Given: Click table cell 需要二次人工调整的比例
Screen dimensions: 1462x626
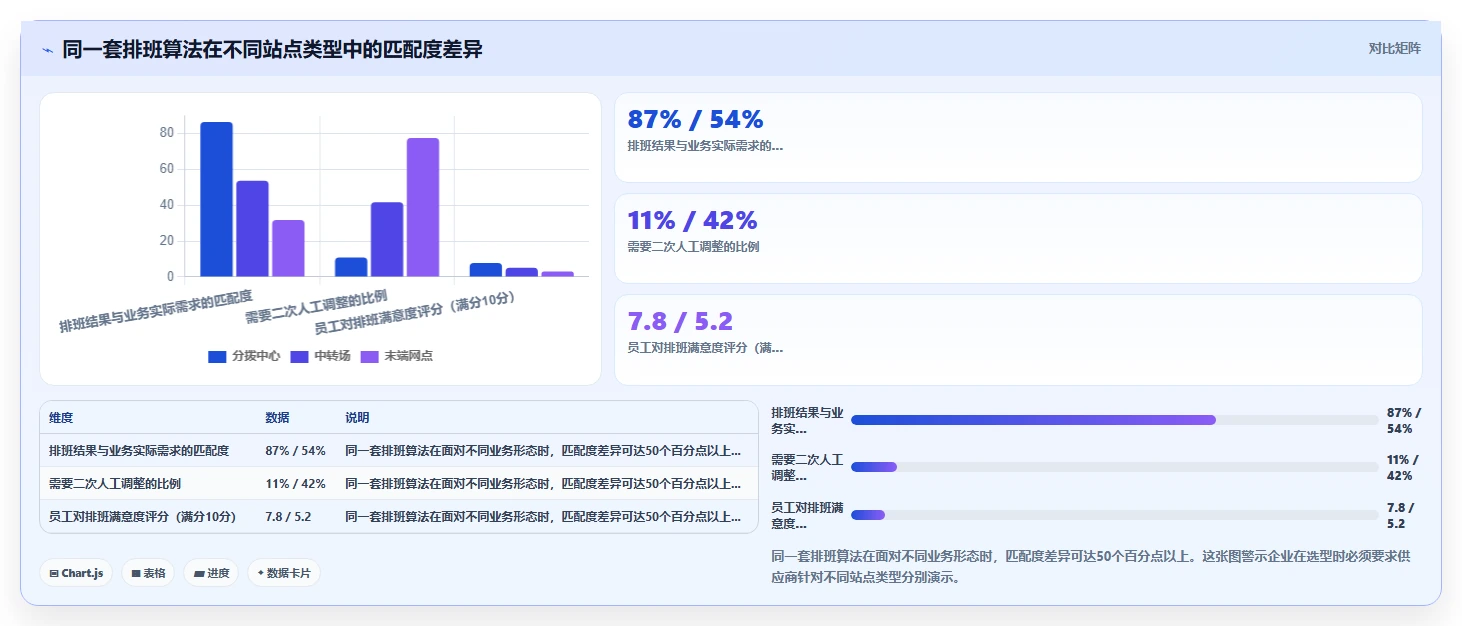Looking at the screenshot, I should coord(115,484).
